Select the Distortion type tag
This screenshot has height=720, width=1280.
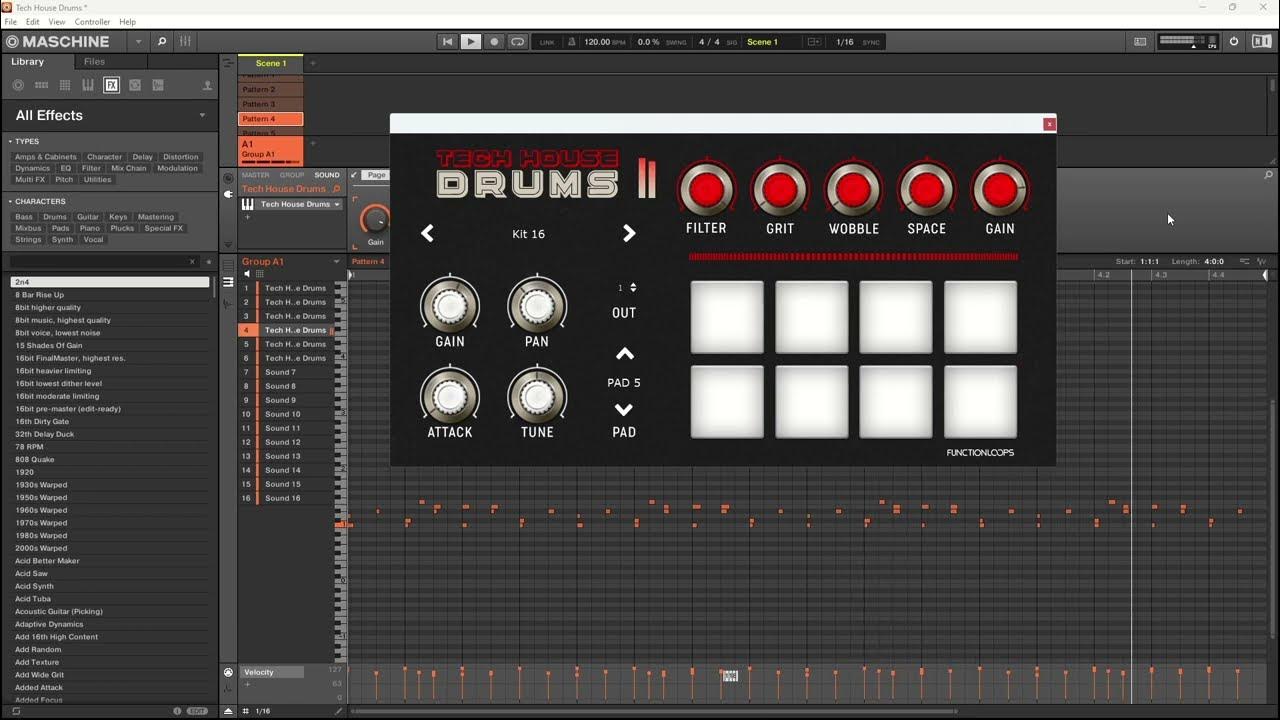180,157
